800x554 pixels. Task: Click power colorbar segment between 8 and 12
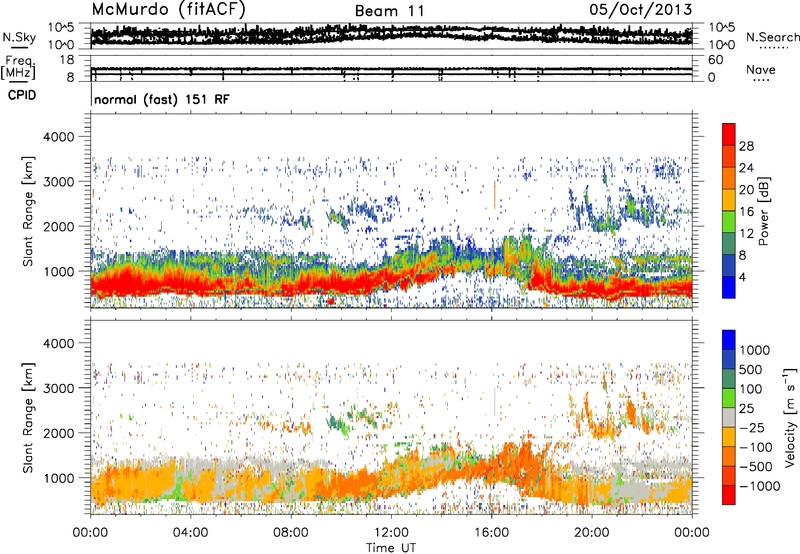(729, 244)
